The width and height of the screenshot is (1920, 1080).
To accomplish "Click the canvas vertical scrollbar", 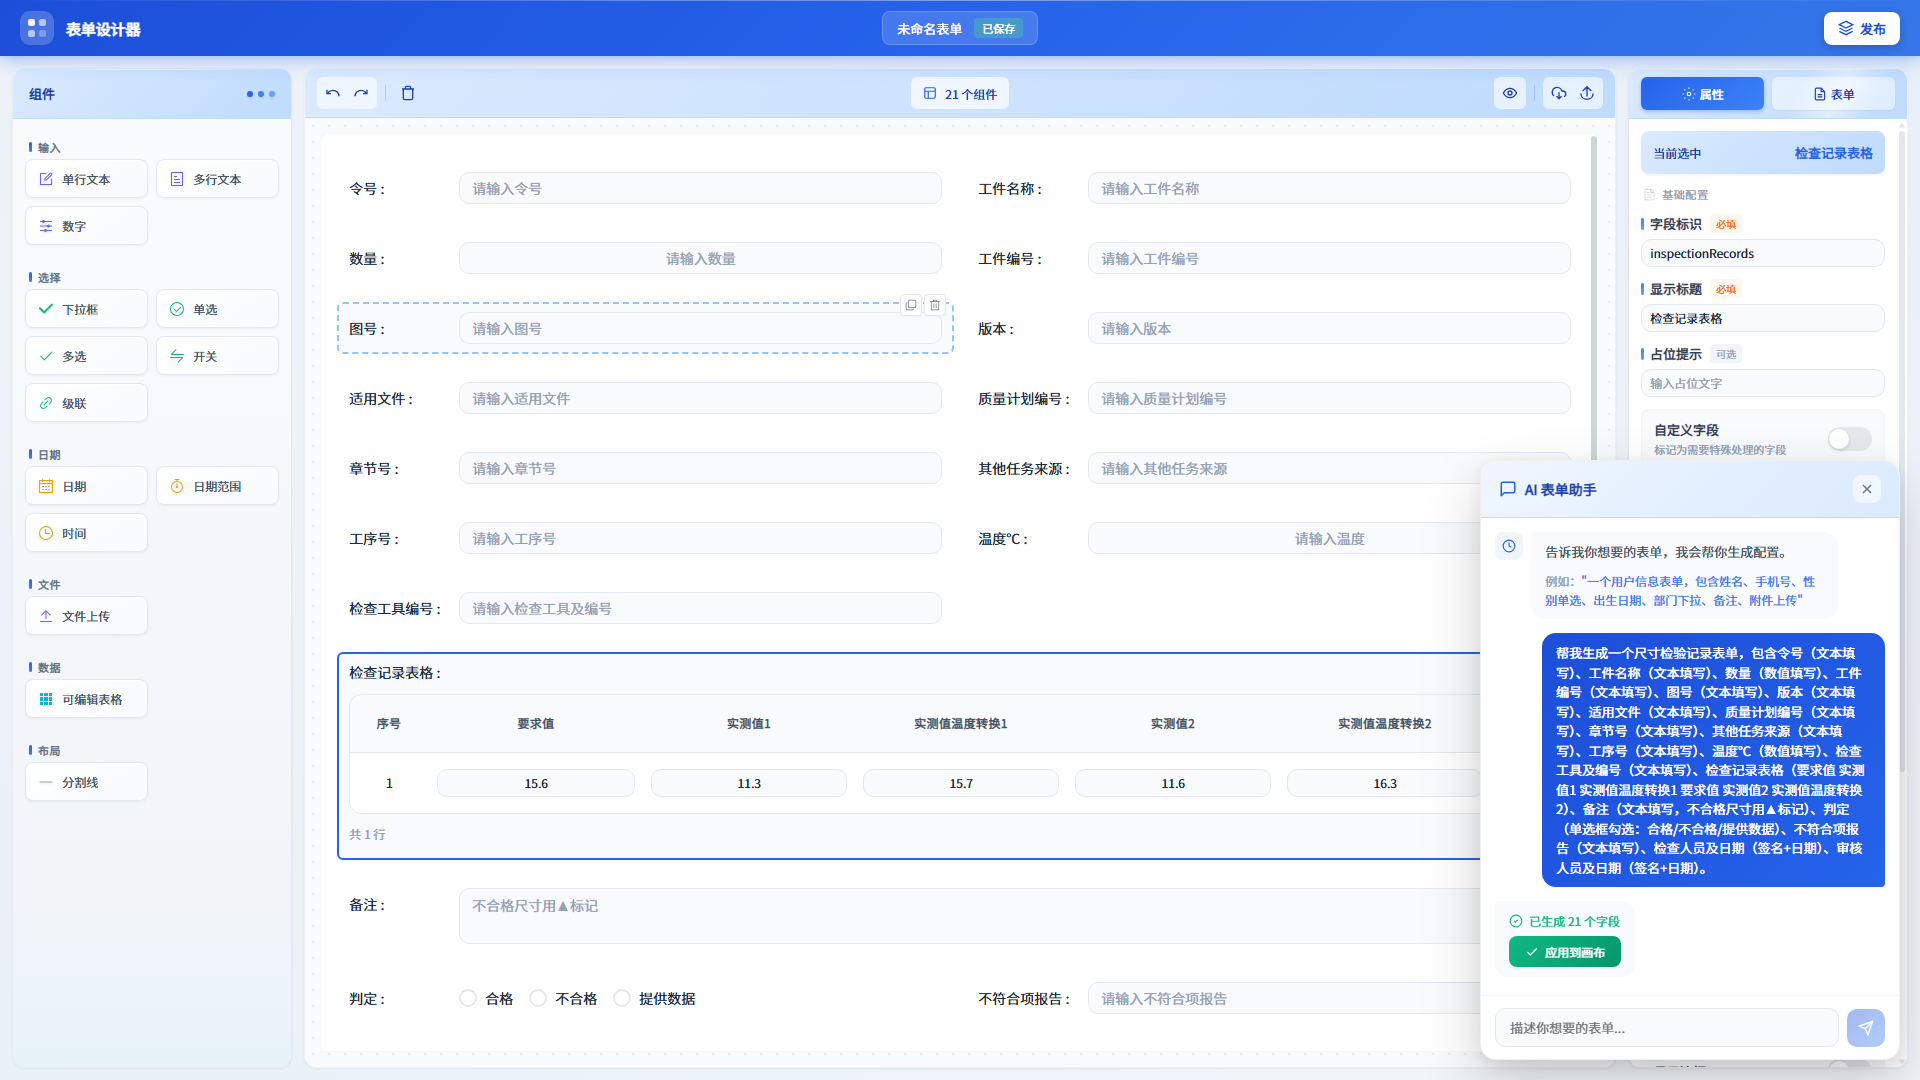I will 1594,300.
